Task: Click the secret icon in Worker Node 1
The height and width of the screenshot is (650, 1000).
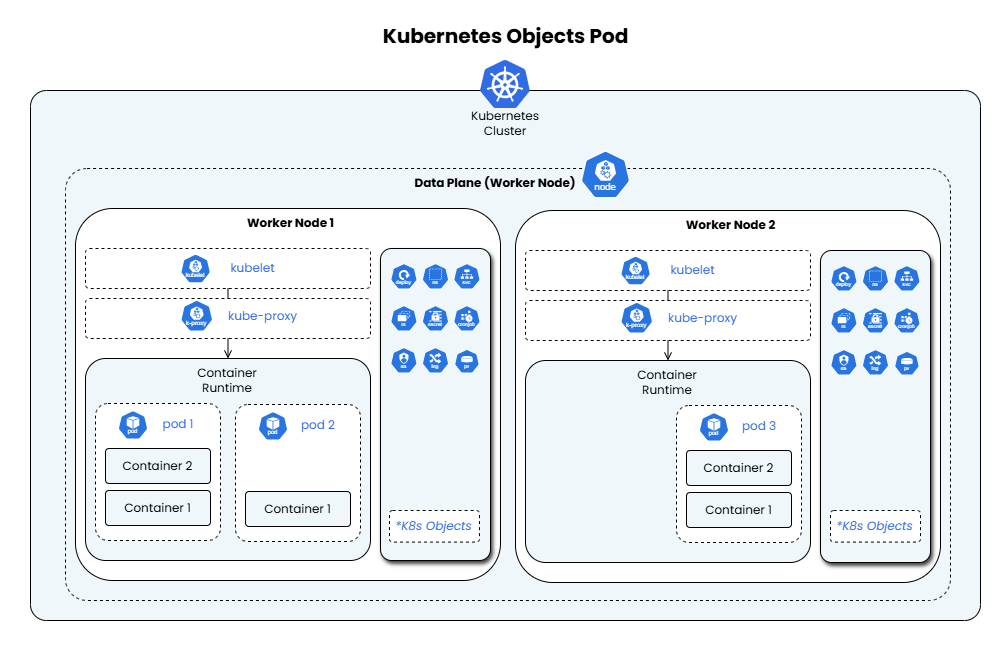Action: 435,319
